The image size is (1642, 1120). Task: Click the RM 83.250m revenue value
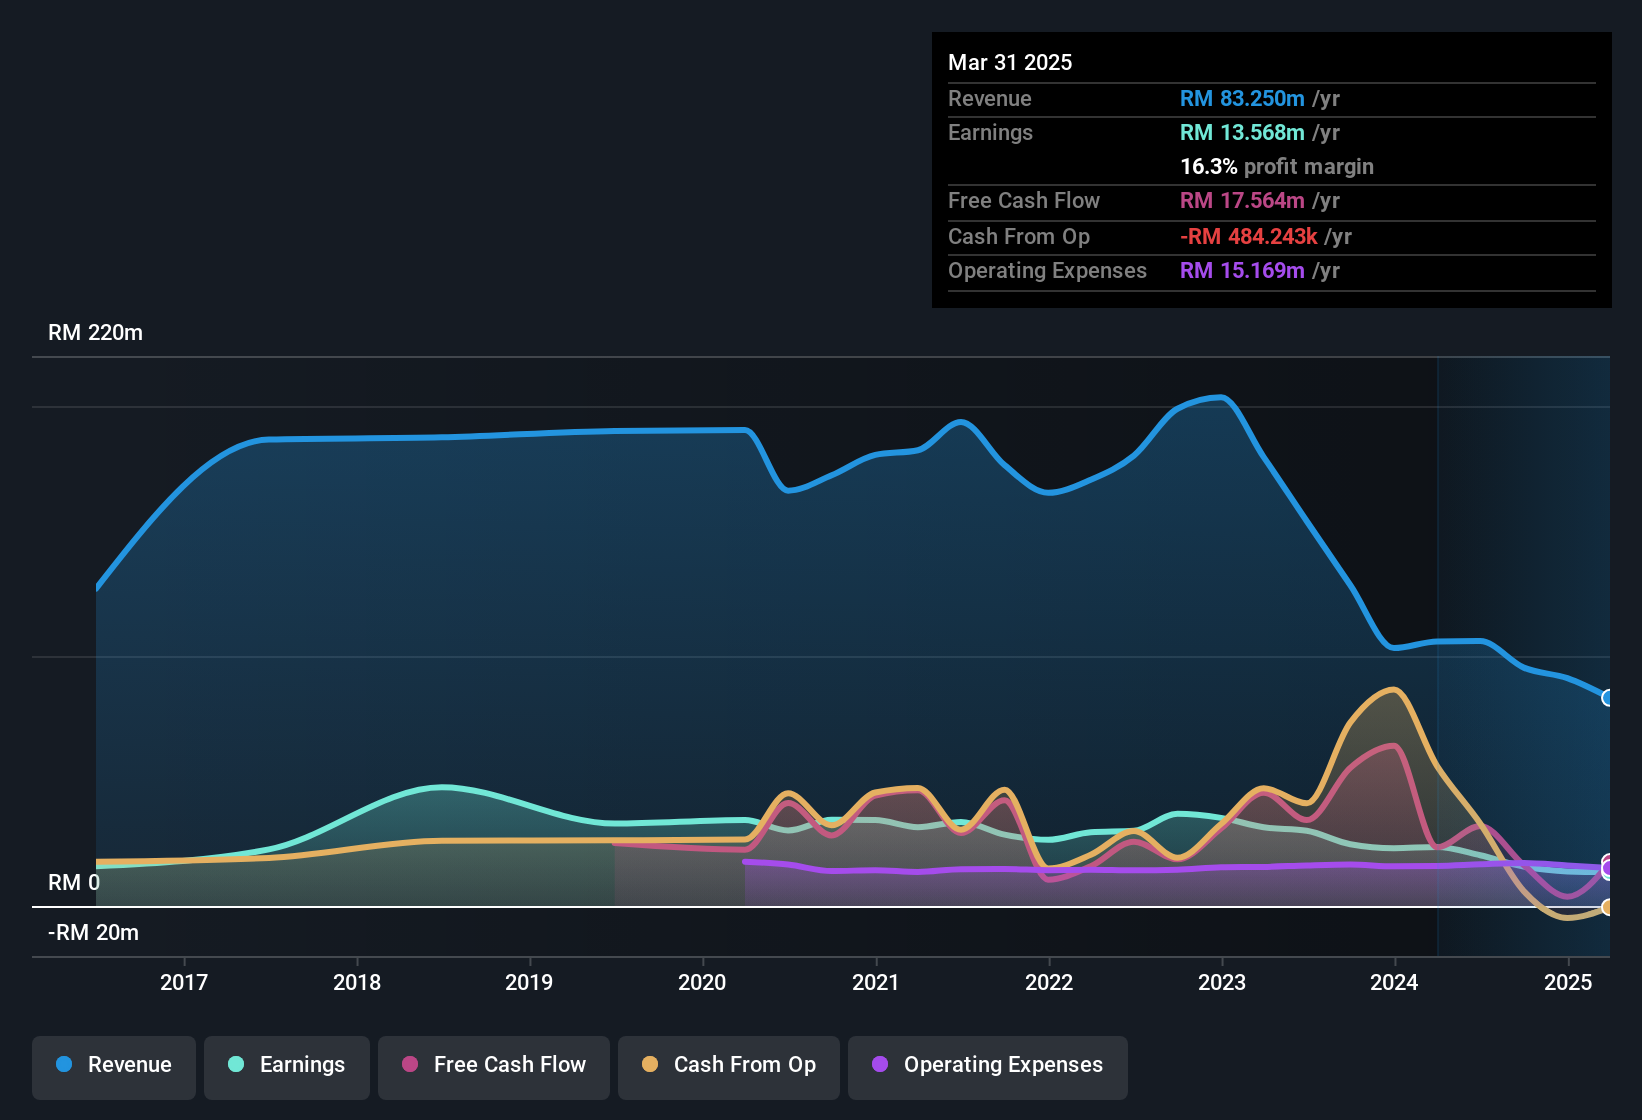click(1242, 98)
